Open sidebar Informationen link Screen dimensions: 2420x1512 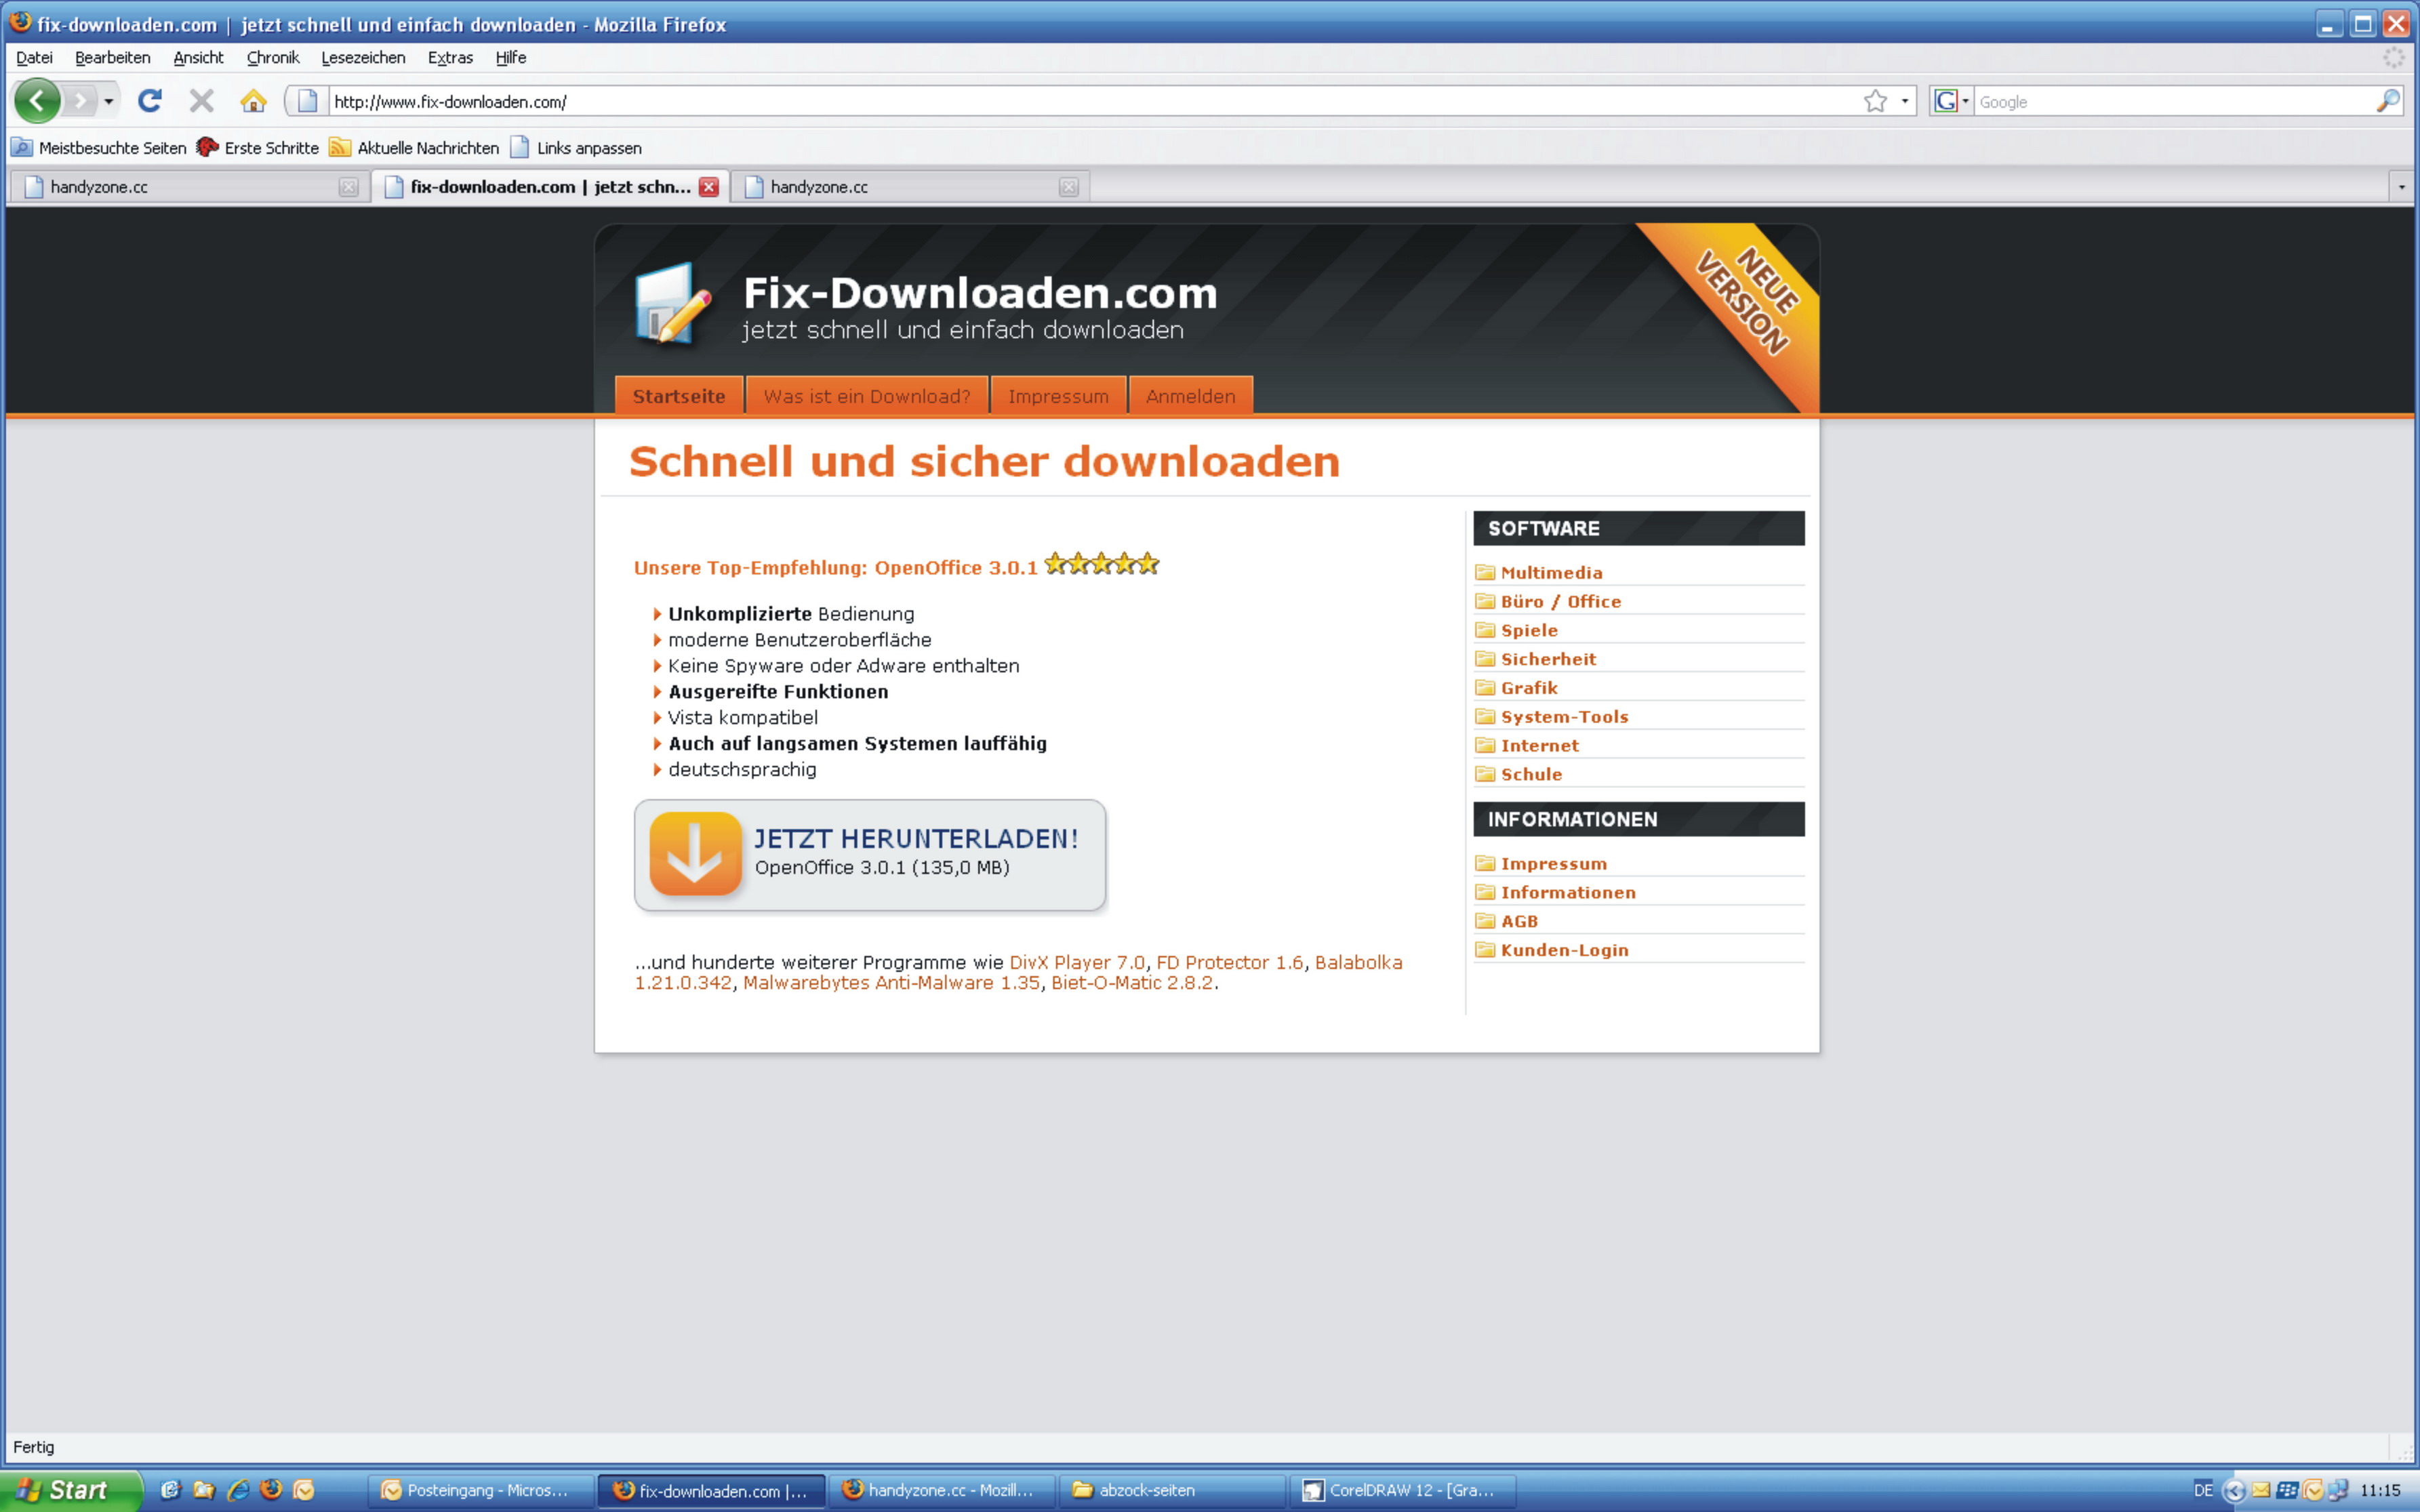pos(1568,892)
